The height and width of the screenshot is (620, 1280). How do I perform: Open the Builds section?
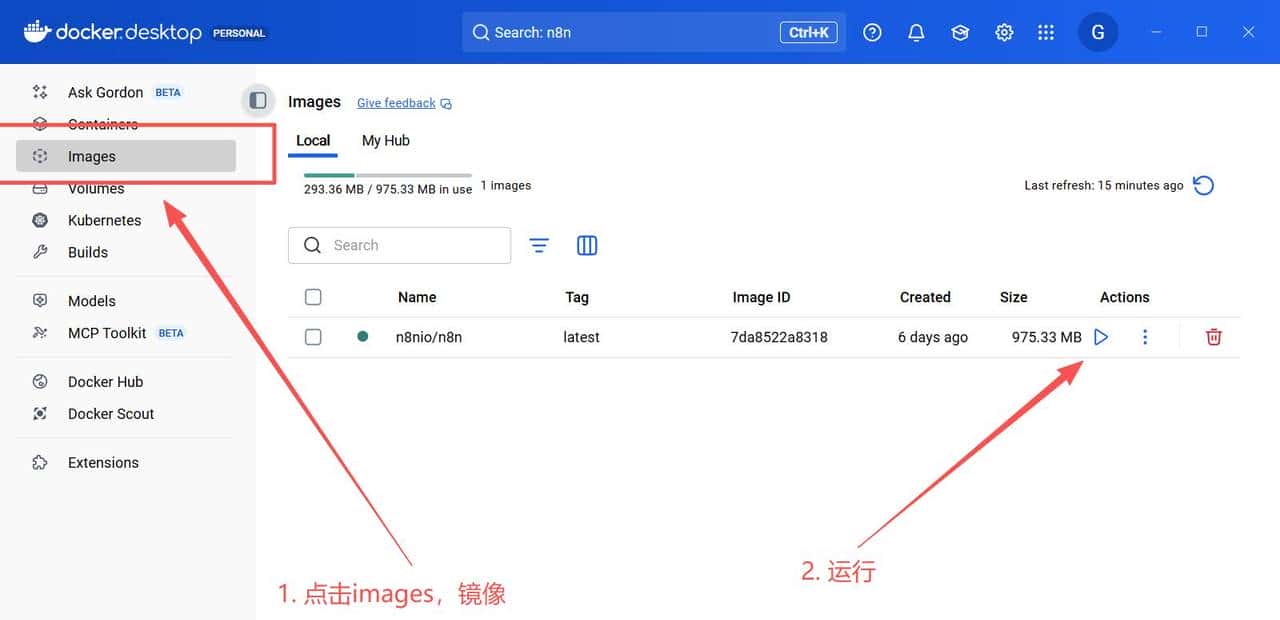click(x=88, y=252)
